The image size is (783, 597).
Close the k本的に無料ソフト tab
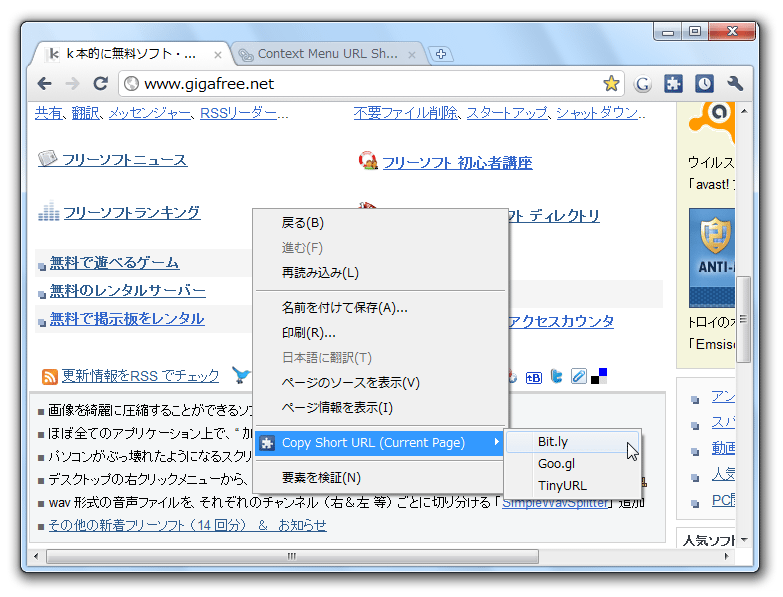pos(218,55)
